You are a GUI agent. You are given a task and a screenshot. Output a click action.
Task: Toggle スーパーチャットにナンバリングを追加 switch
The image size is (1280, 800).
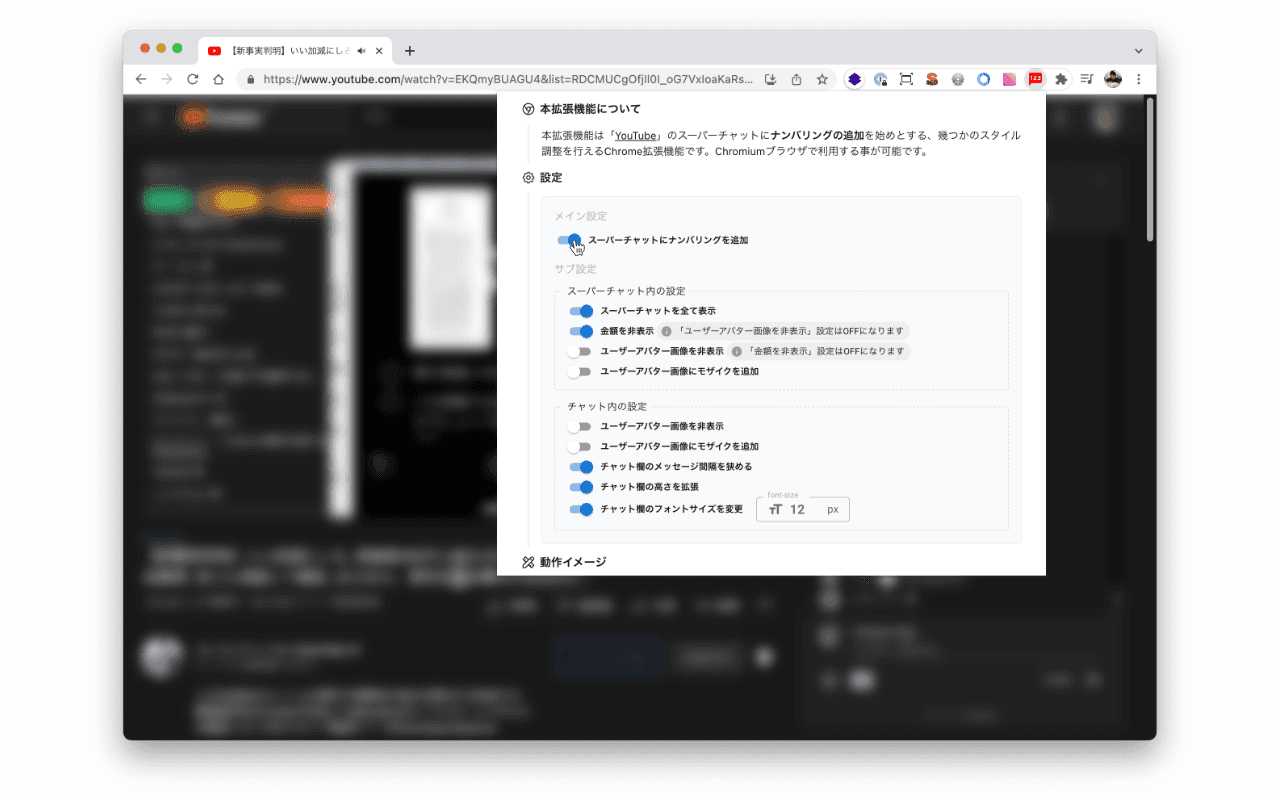click(568, 240)
